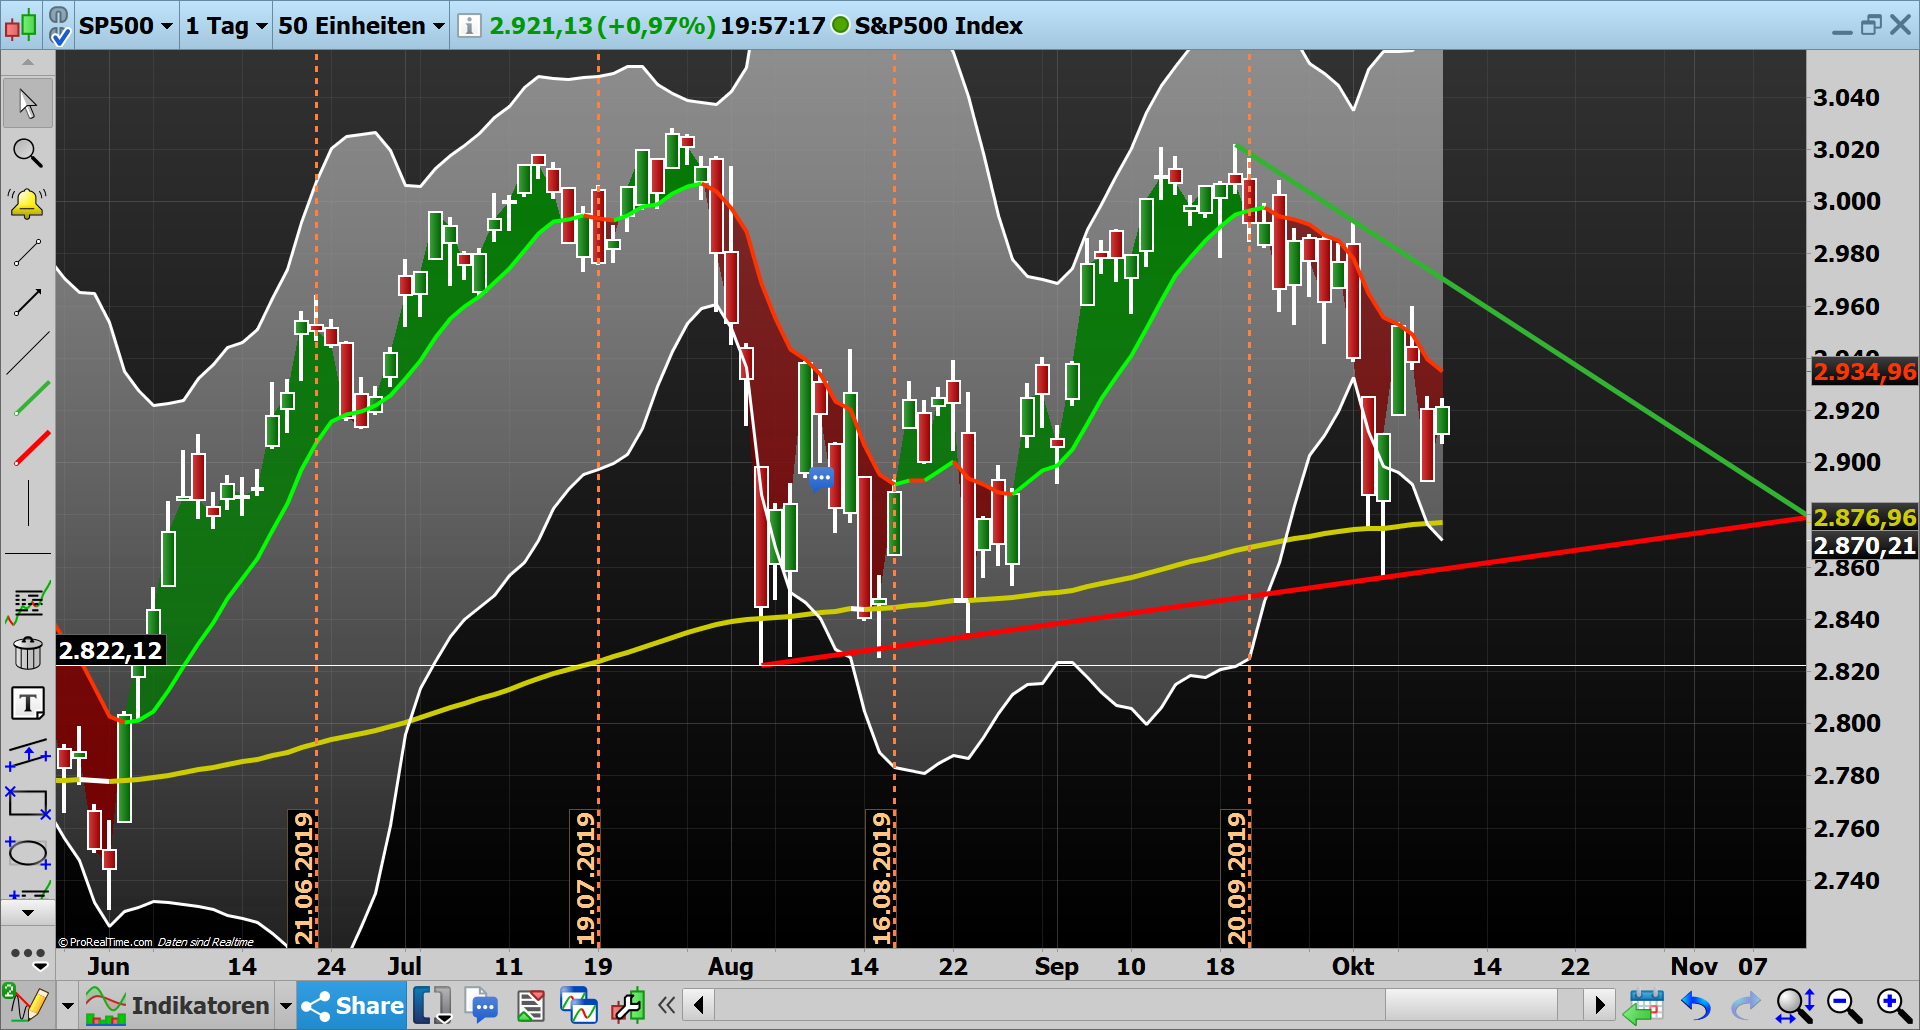This screenshot has width=1920, height=1030.
Task: Choose the horizontal line tool
Action: pyautogui.click(x=28, y=553)
